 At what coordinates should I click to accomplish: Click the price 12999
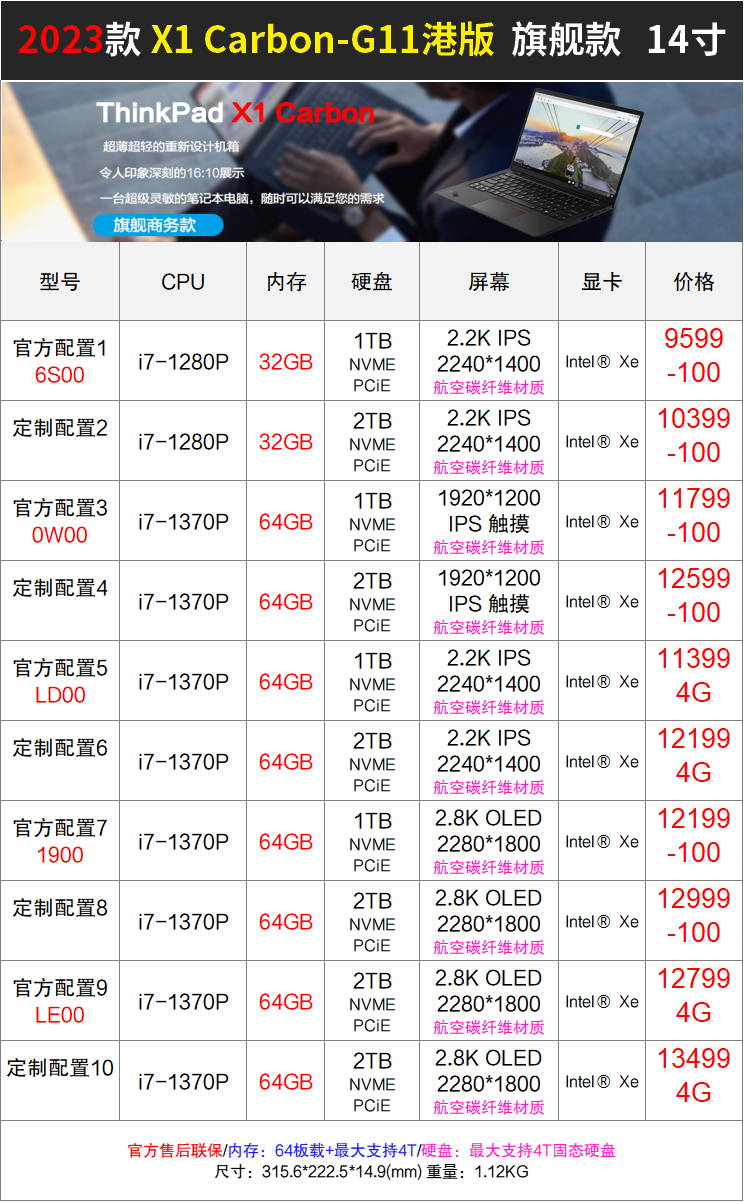694,898
